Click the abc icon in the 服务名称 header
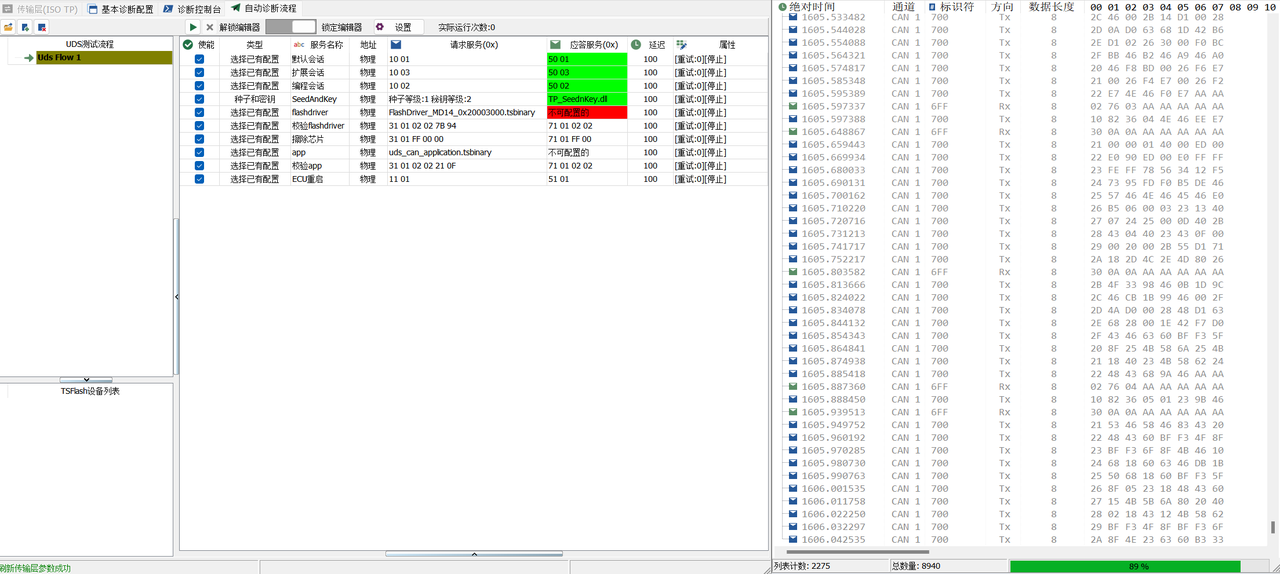 [298, 45]
